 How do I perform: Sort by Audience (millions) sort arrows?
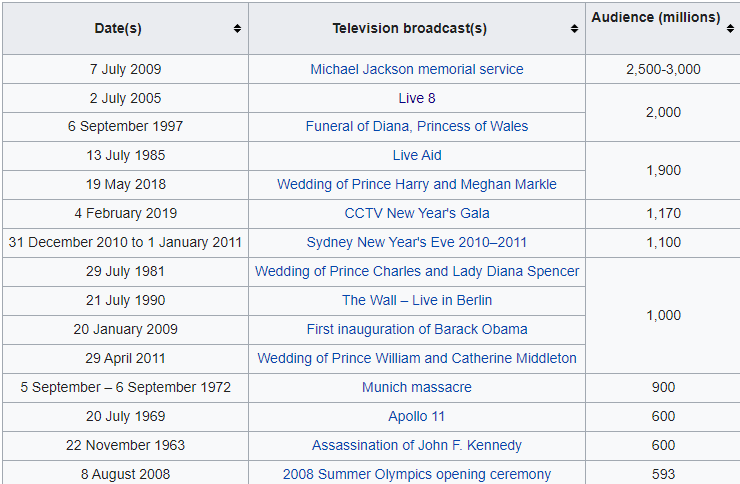pos(730,29)
